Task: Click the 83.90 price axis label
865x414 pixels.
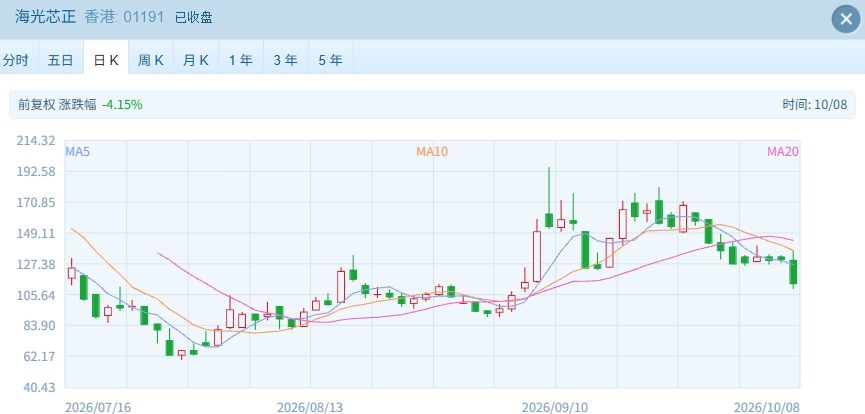Action: click(x=39, y=326)
